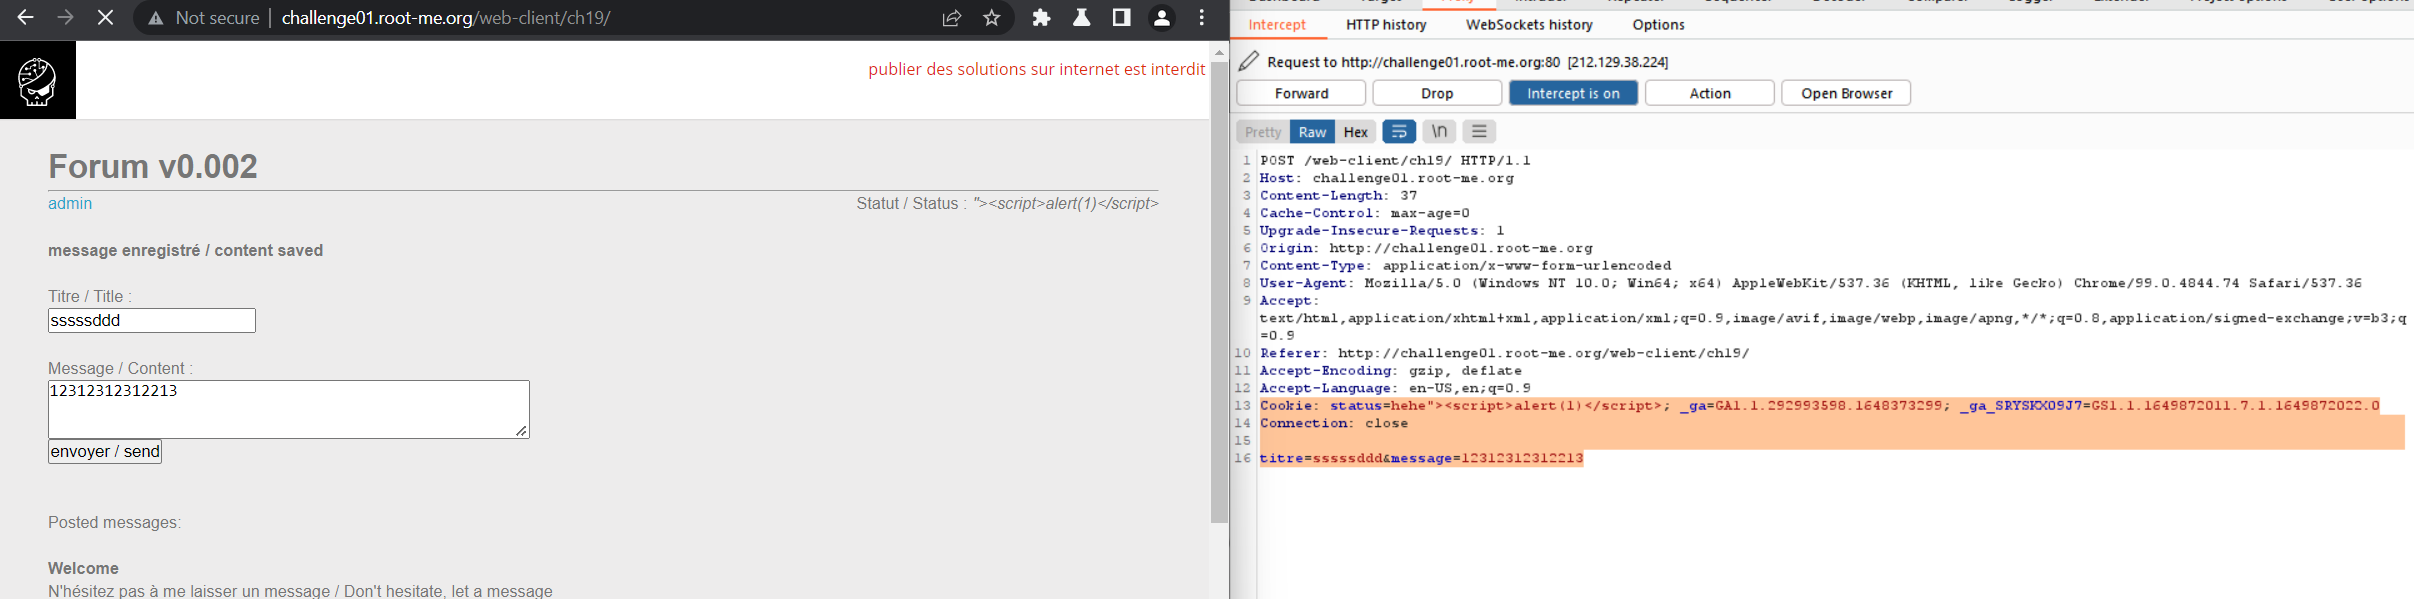Bookmark this page with the star
Screen dimensions: 2414x599
tap(992, 18)
